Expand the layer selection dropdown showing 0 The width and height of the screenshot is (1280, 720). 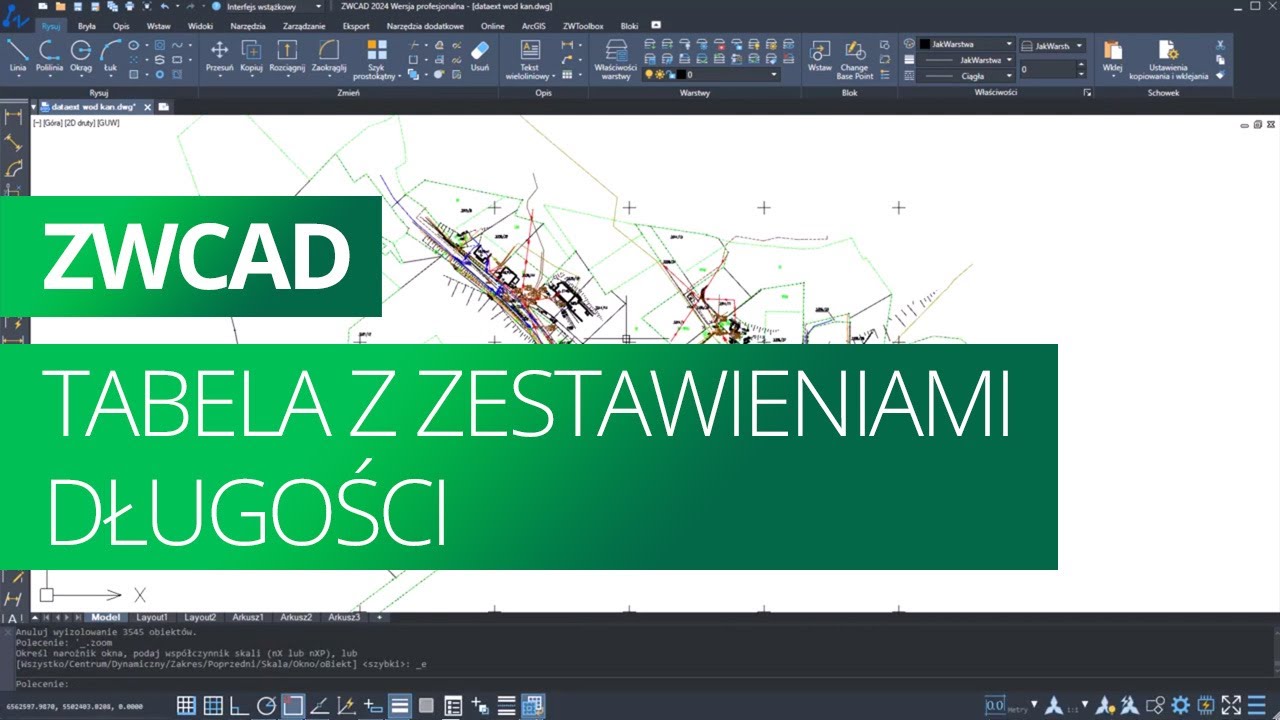coord(773,75)
